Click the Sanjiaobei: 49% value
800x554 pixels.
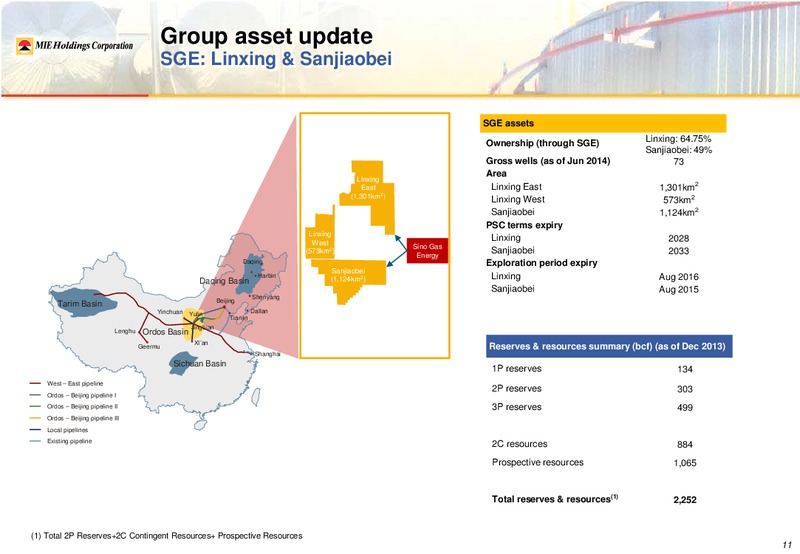point(678,150)
